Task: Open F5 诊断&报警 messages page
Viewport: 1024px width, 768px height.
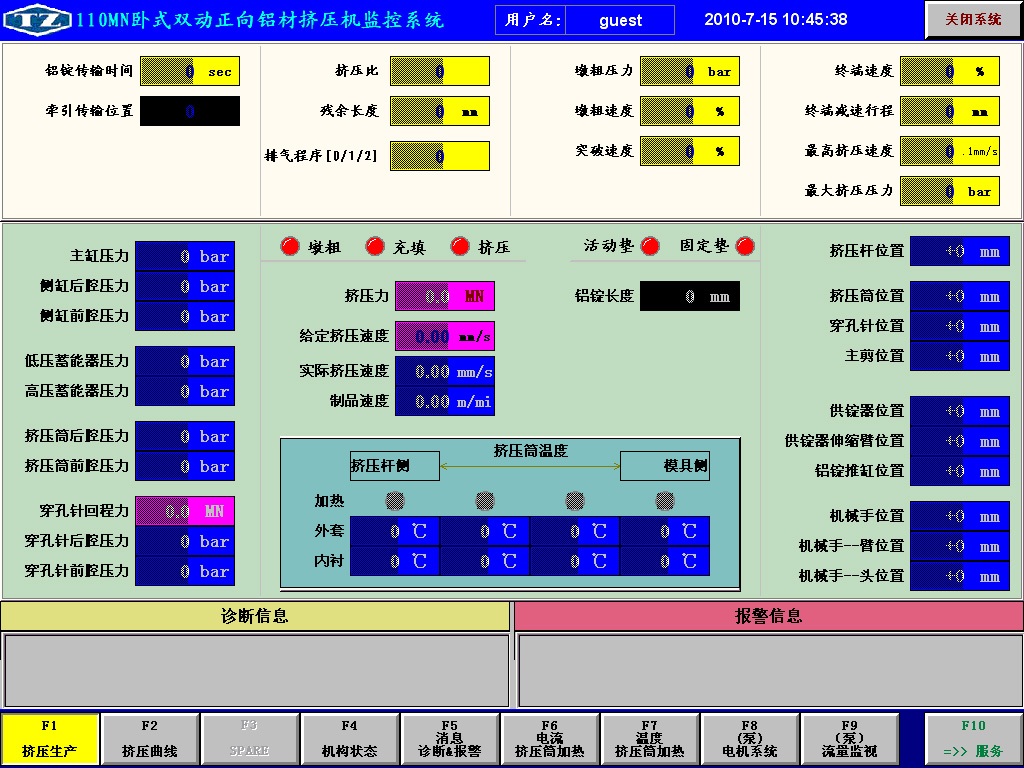Action: point(450,739)
